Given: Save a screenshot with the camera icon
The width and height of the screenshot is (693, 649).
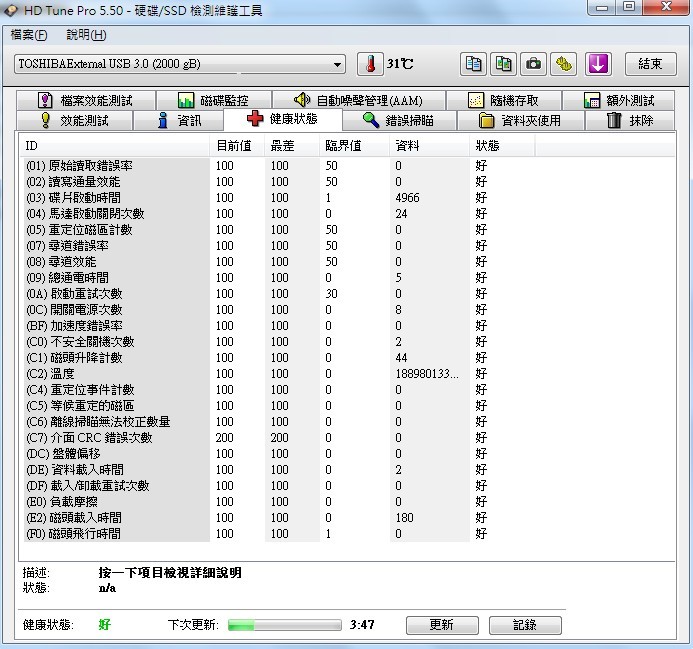Looking at the screenshot, I should [534, 64].
